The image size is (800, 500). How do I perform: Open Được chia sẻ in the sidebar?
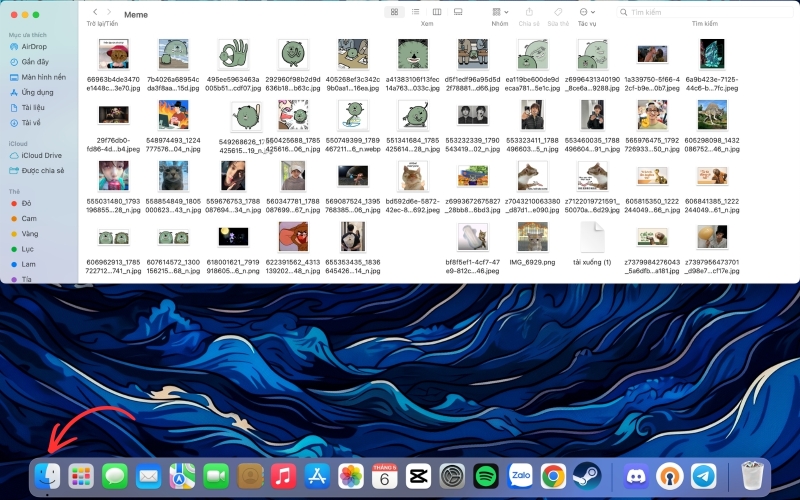point(43,170)
